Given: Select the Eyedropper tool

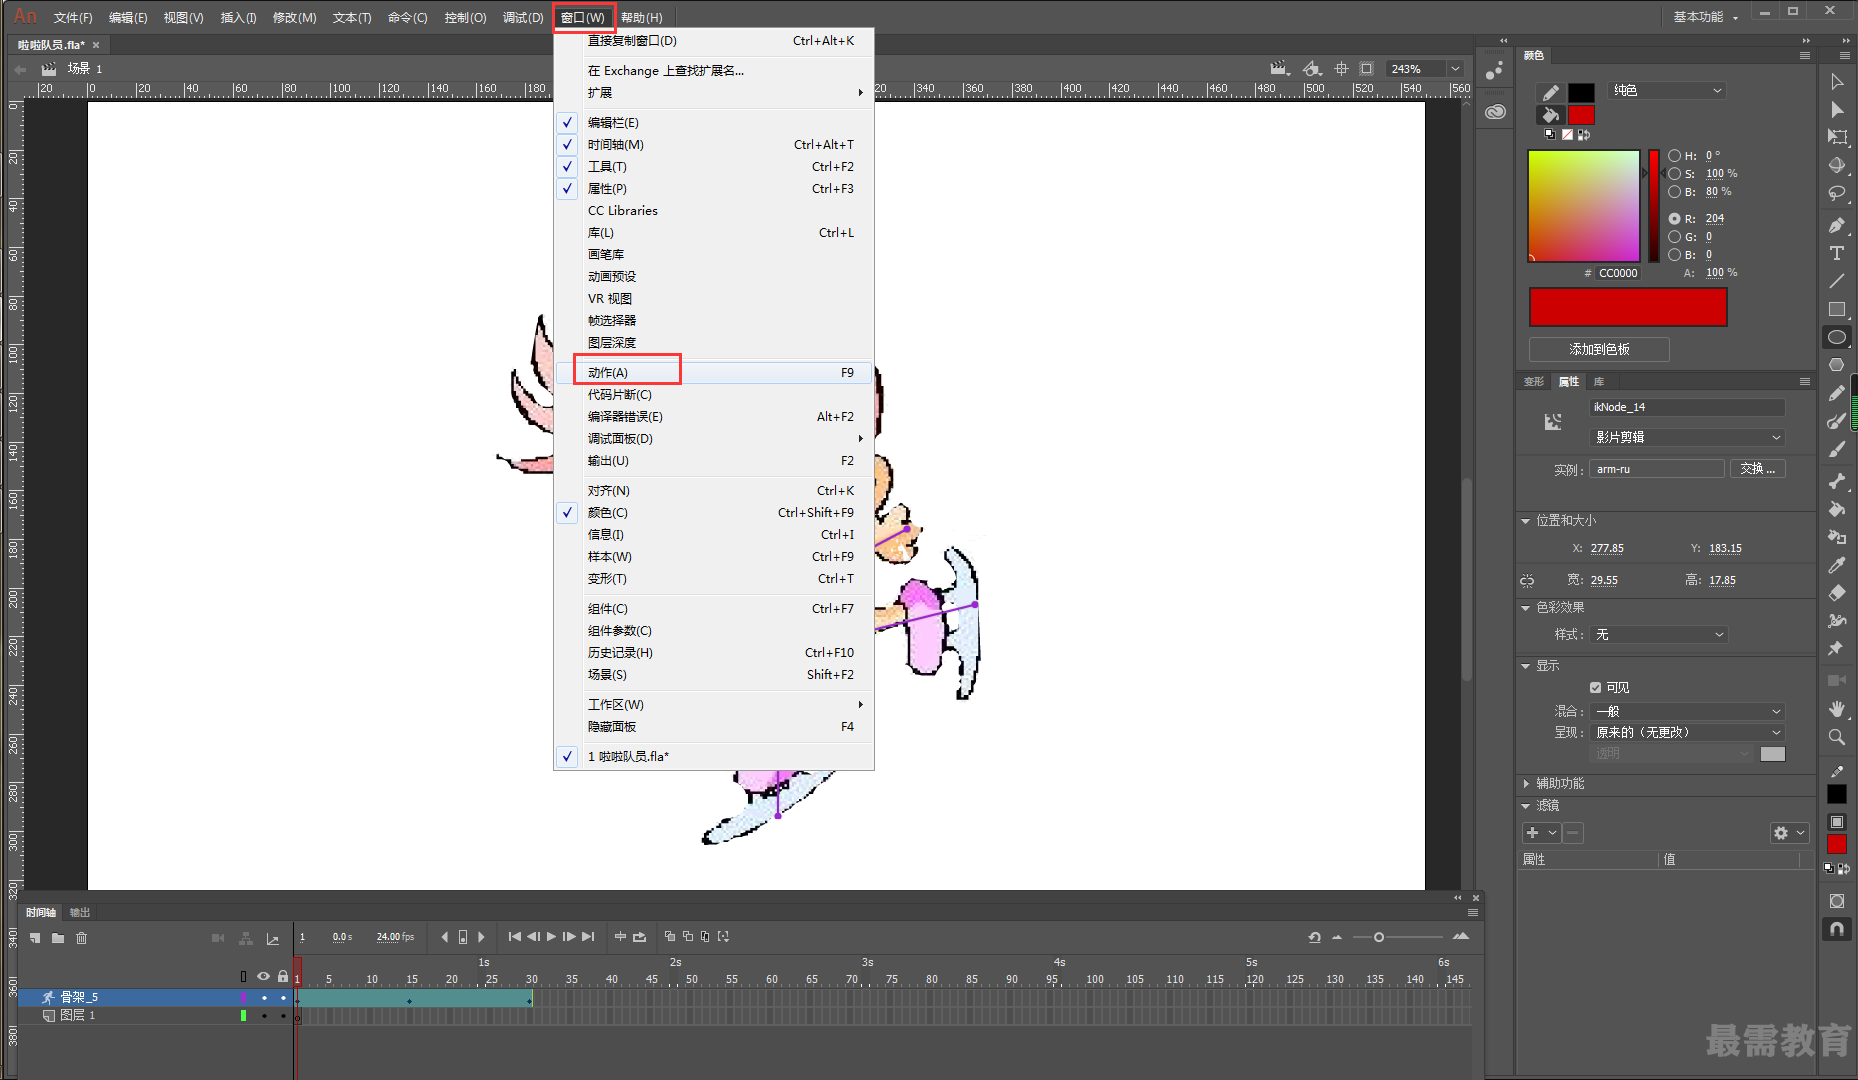Looking at the screenshot, I should coord(1837,565).
